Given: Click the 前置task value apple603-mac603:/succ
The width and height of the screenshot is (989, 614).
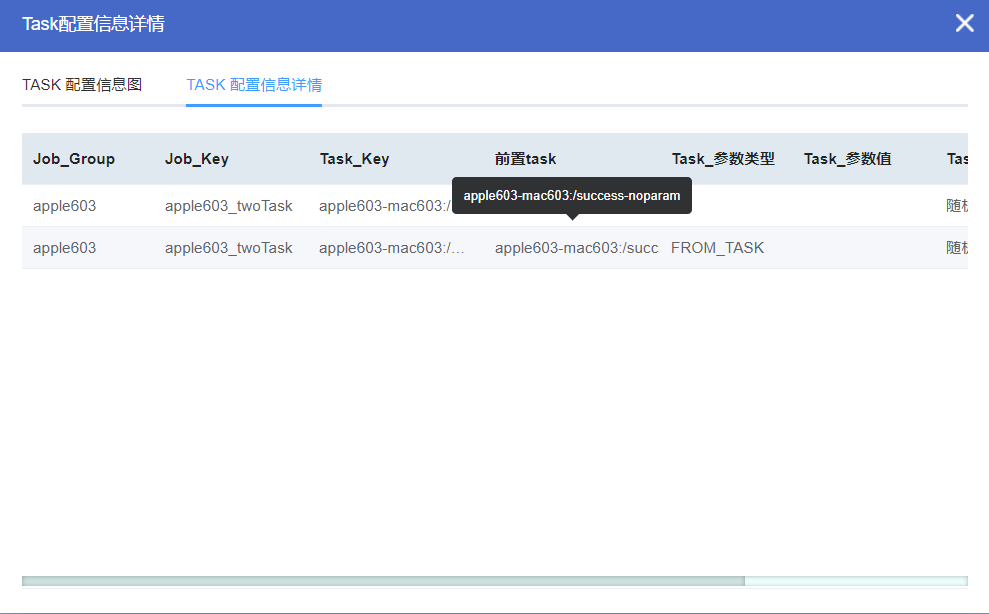Looking at the screenshot, I should (x=576, y=247).
